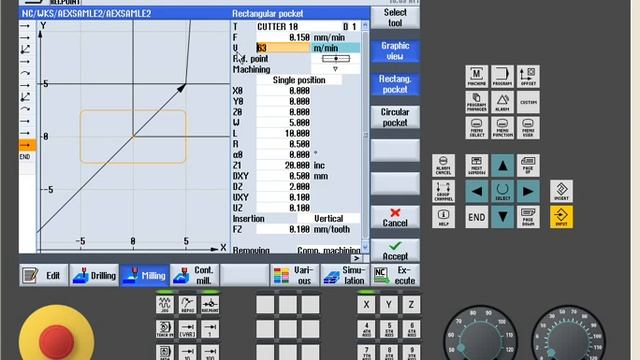Click the PAGE UP key

click(x=528, y=165)
